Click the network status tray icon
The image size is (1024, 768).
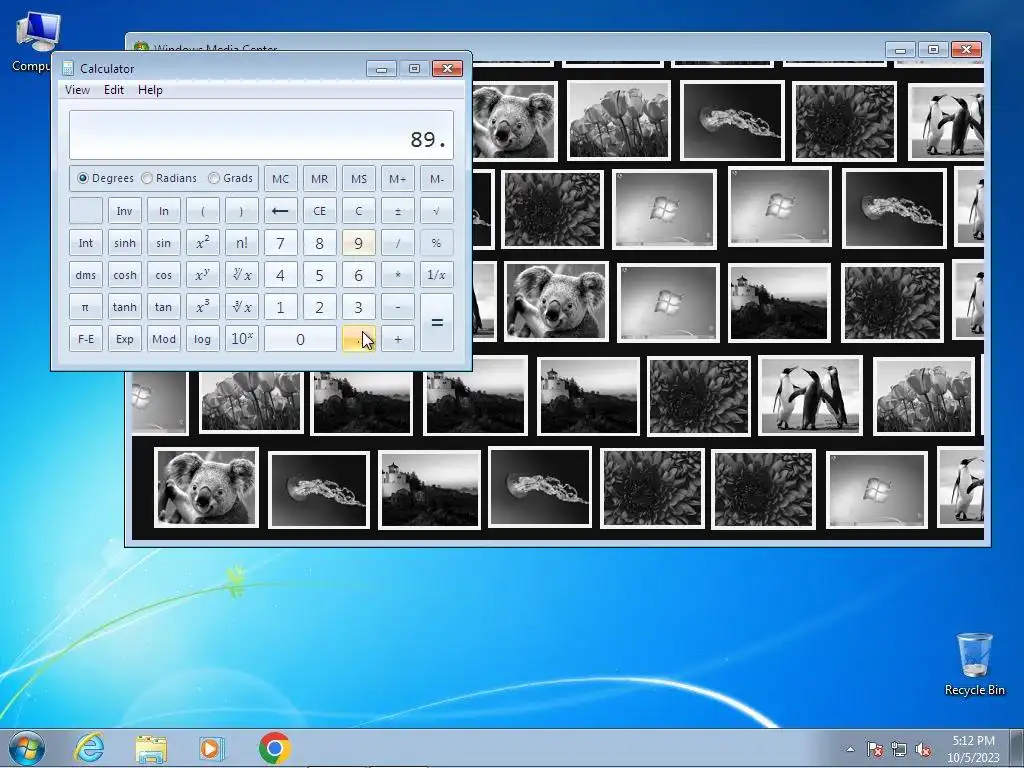(899, 749)
